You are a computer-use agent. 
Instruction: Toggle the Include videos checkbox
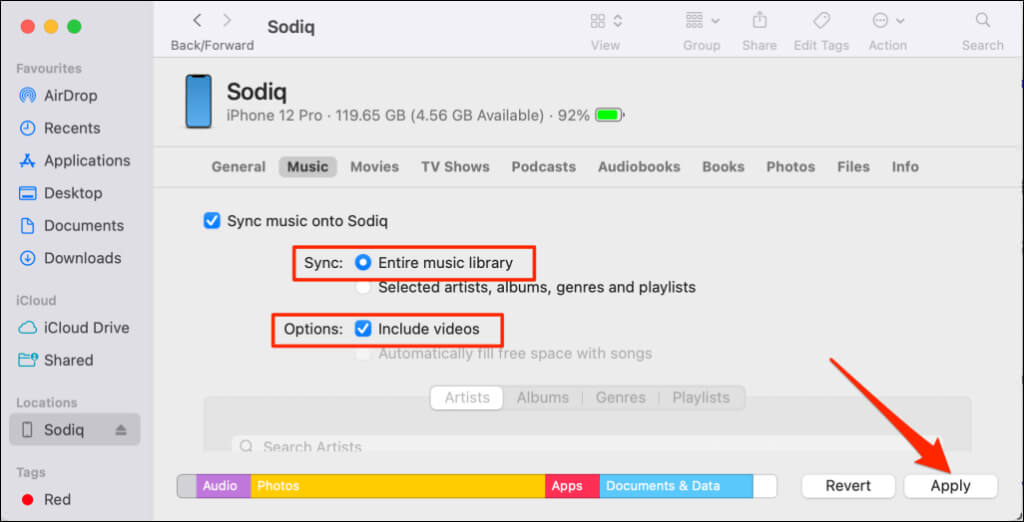point(363,329)
